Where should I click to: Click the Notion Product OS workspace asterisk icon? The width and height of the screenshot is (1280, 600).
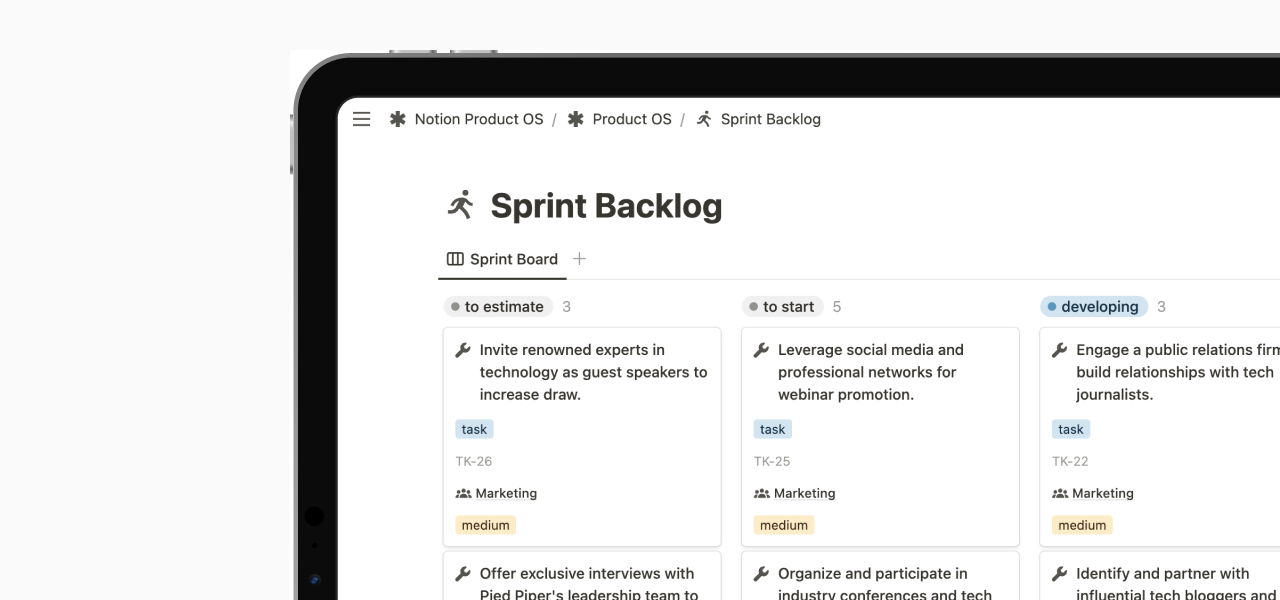[396, 119]
